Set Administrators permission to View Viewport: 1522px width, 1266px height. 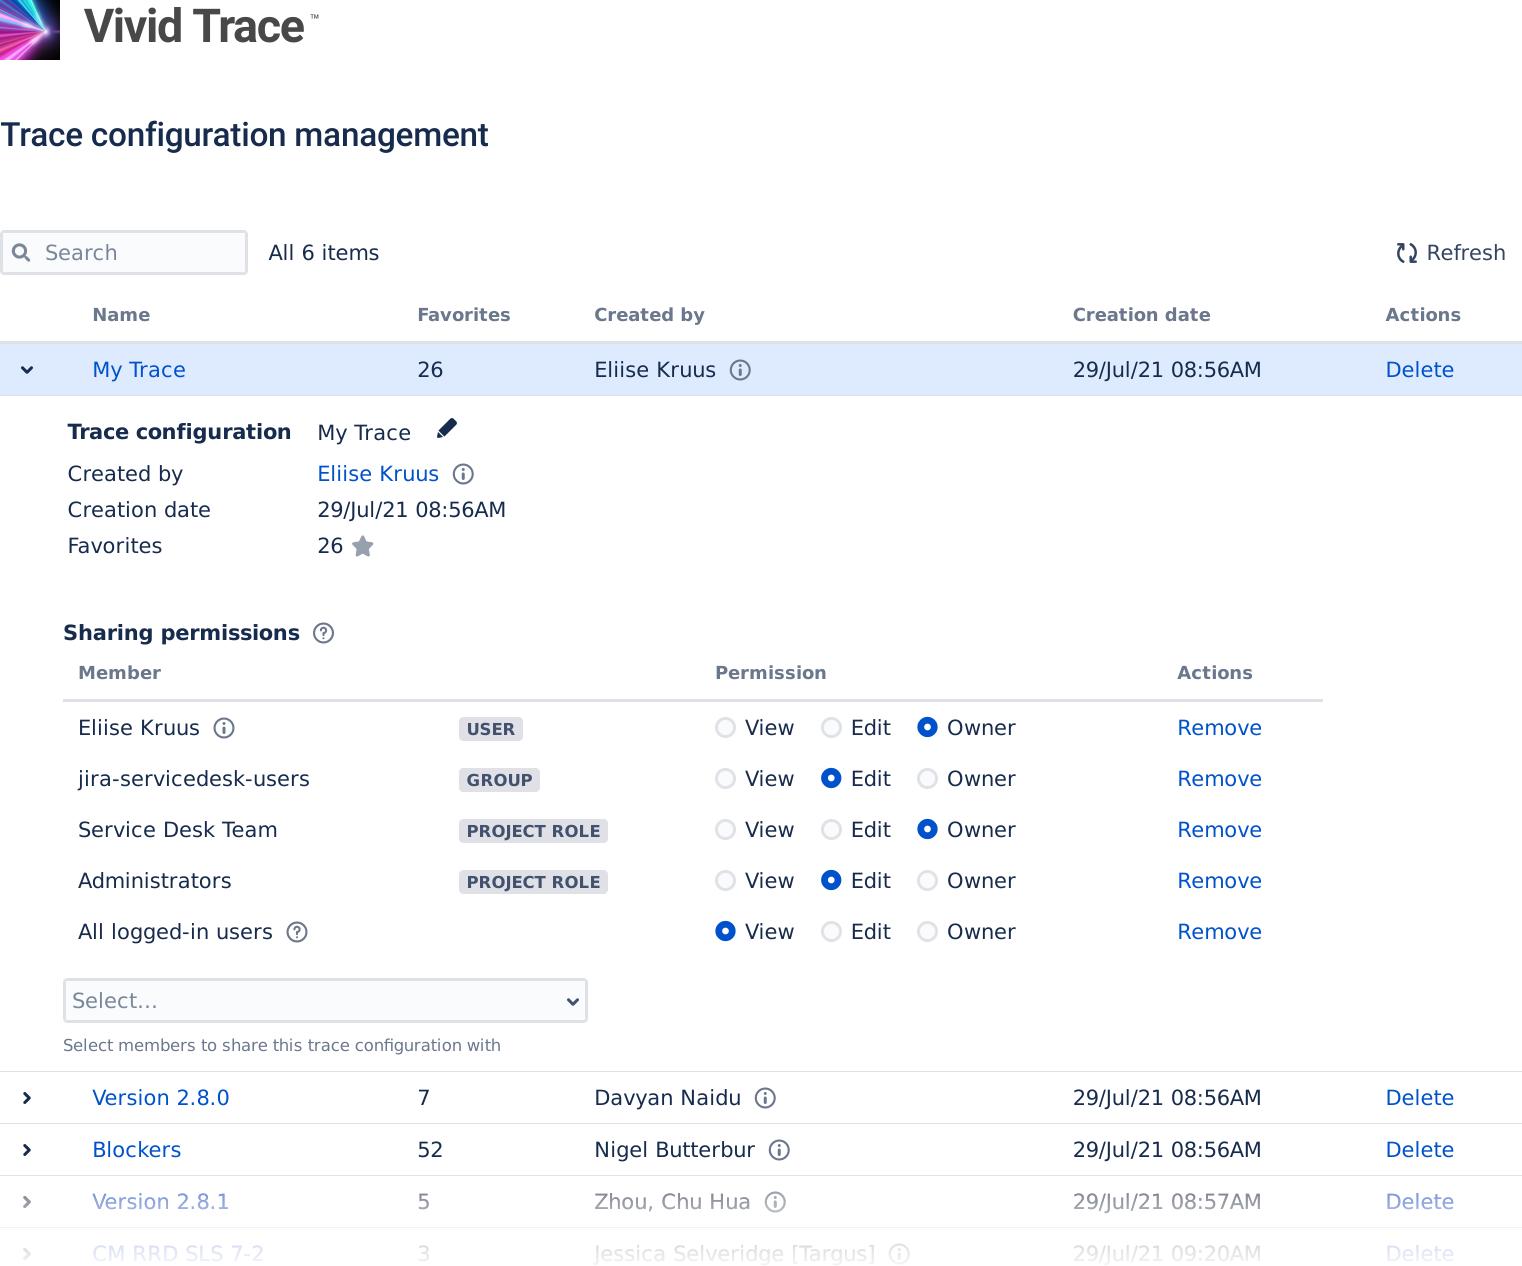click(726, 881)
